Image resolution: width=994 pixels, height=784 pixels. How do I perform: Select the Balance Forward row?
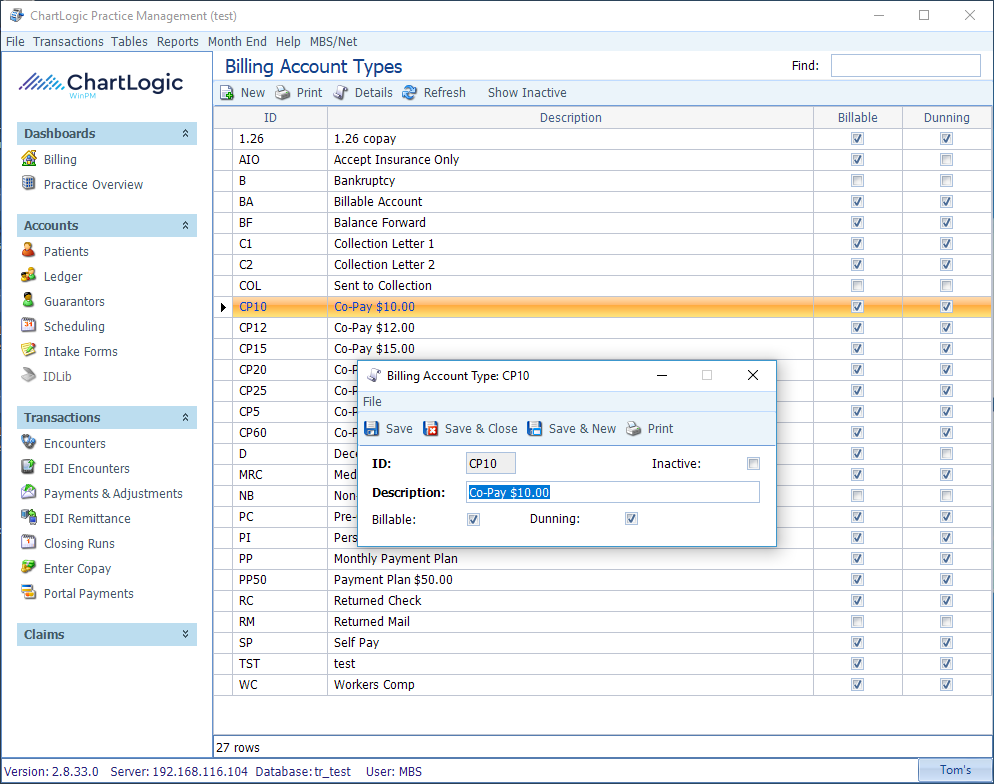pos(602,222)
